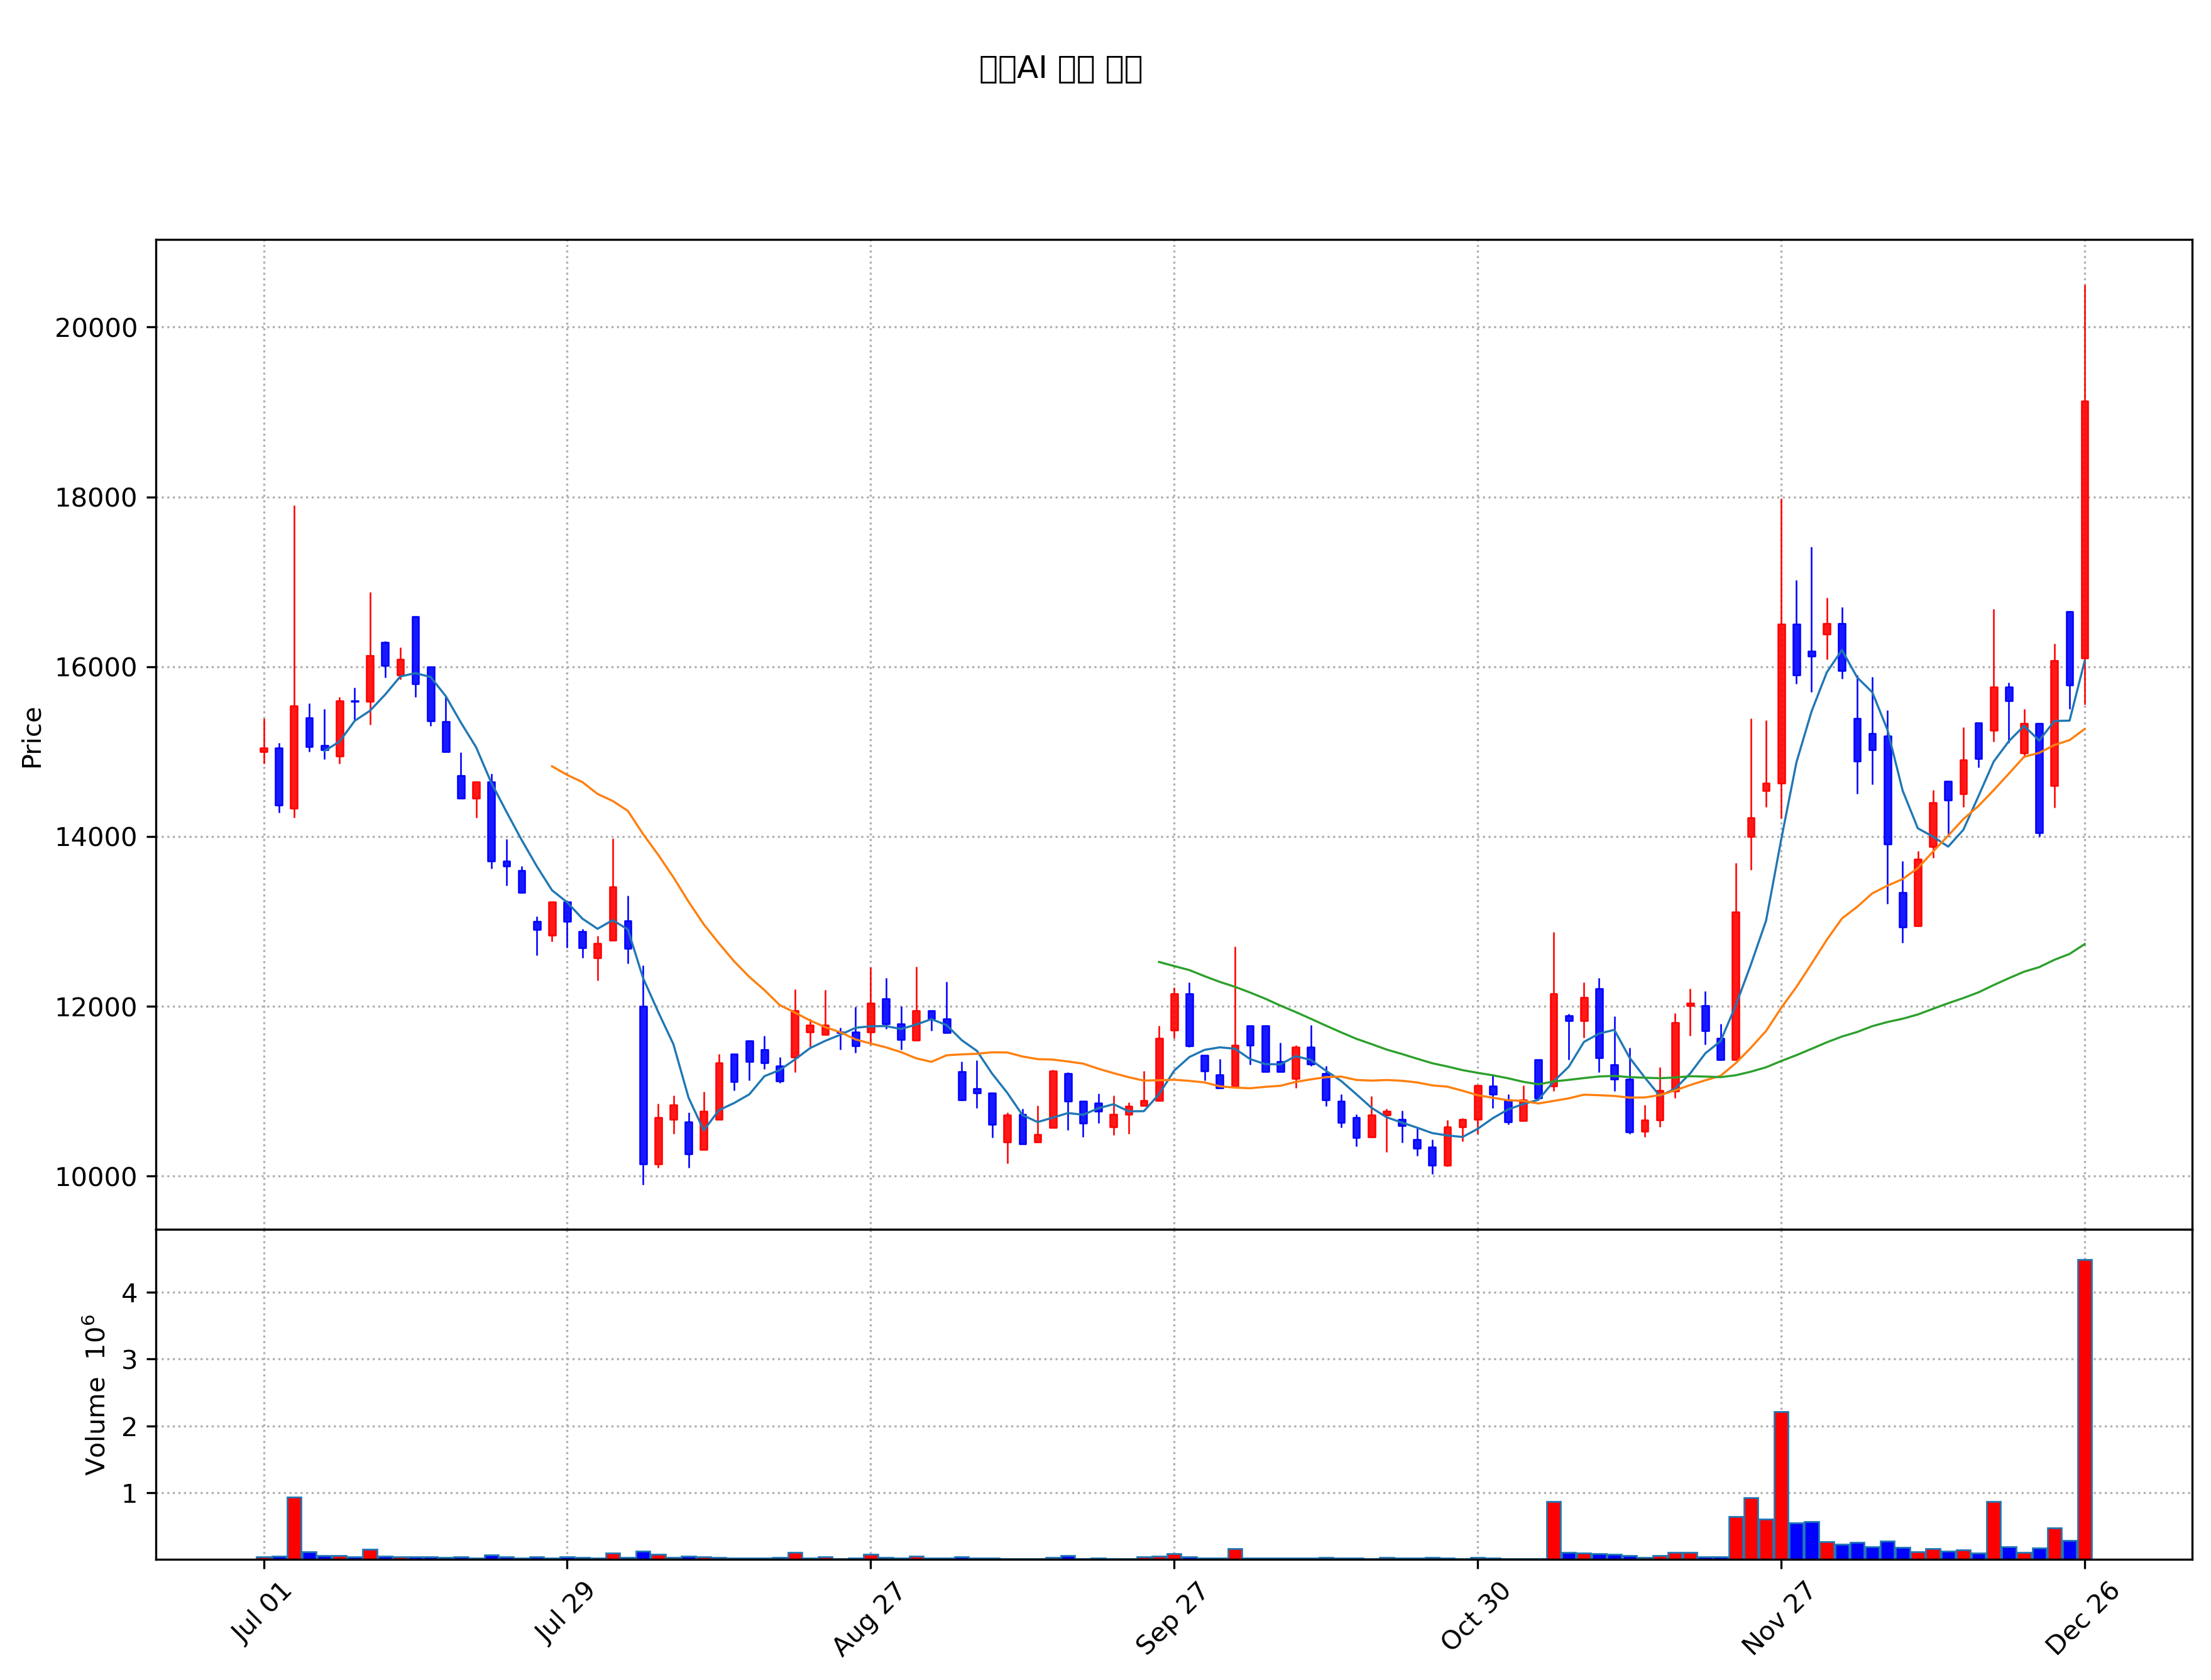Click the chart title containing "AI"
Screen dimensions: 2211x1680
tap(1060, 69)
